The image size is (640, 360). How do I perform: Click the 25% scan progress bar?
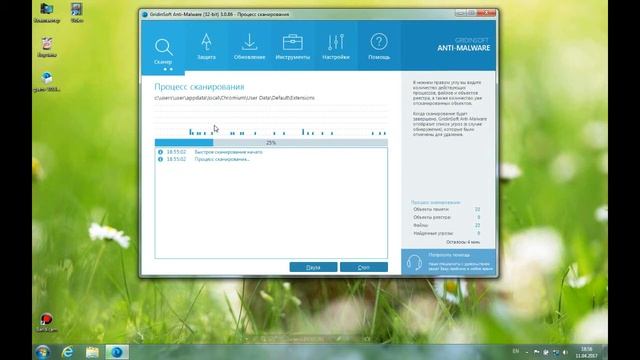(271, 143)
